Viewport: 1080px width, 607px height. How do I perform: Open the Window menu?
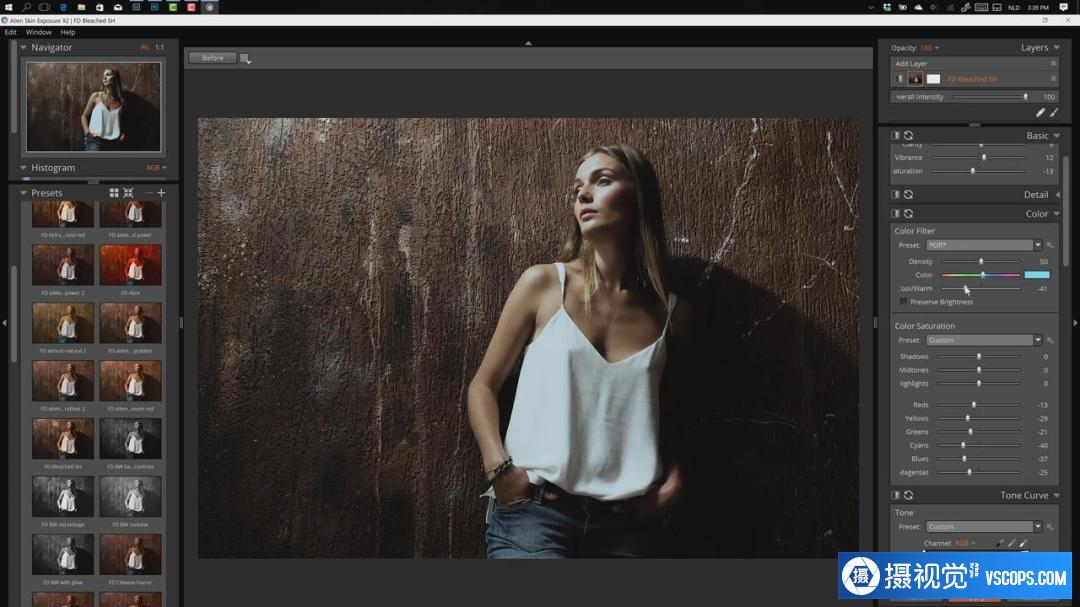[39, 32]
